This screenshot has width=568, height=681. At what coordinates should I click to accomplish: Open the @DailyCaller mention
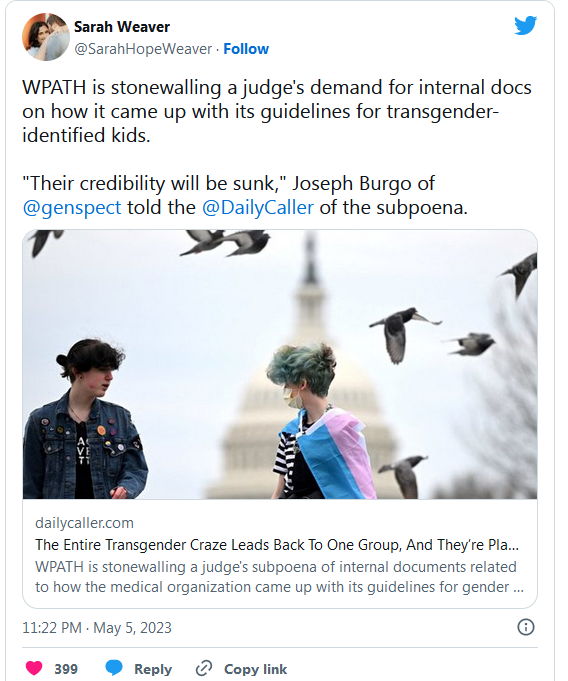click(x=258, y=208)
